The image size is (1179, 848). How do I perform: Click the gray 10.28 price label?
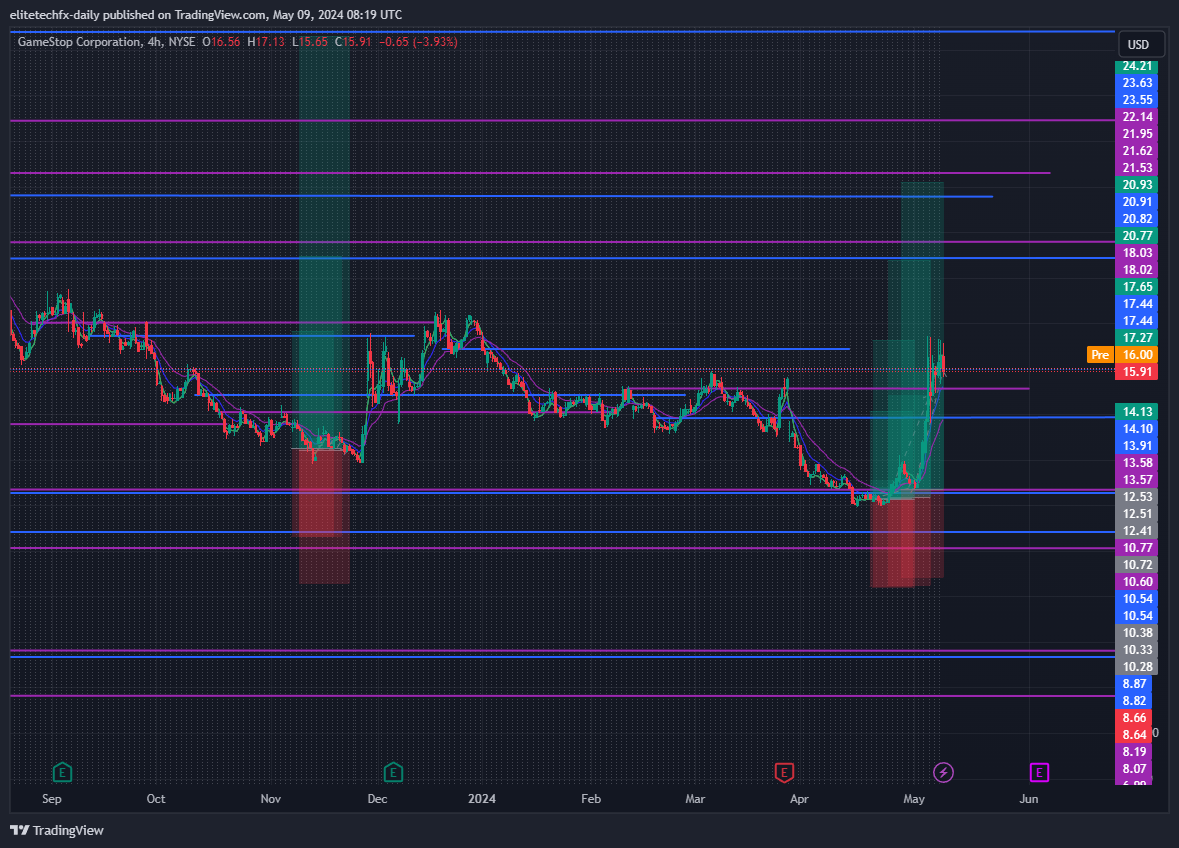pyautogui.click(x=1137, y=666)
